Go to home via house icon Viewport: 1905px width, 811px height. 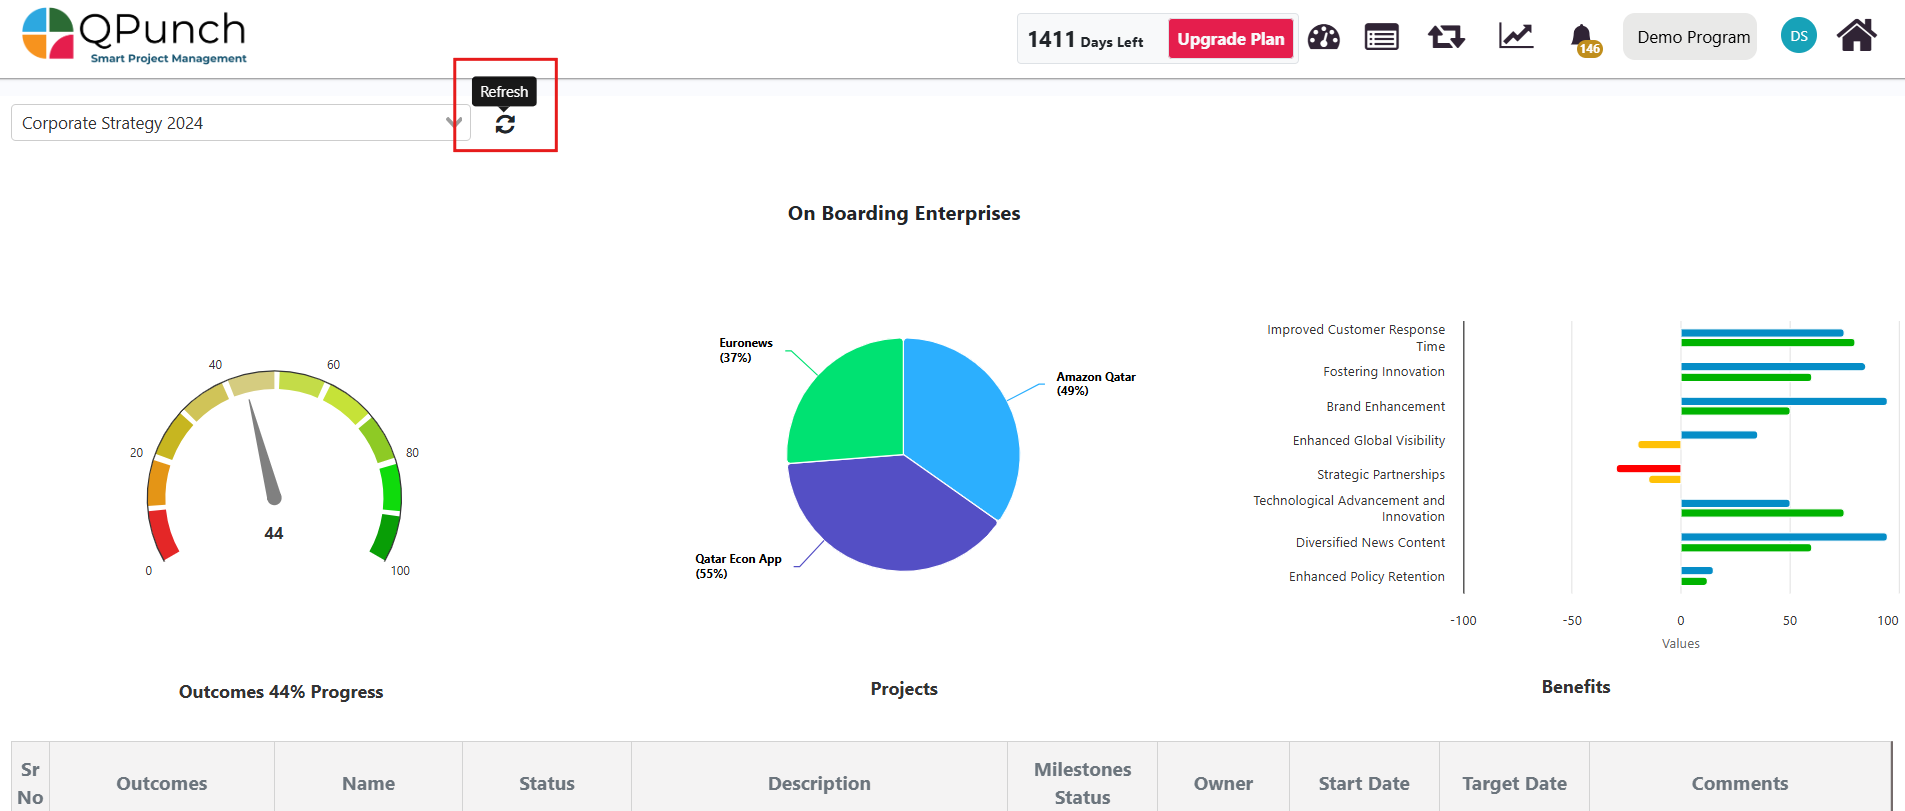click(x=1857, y=36)
